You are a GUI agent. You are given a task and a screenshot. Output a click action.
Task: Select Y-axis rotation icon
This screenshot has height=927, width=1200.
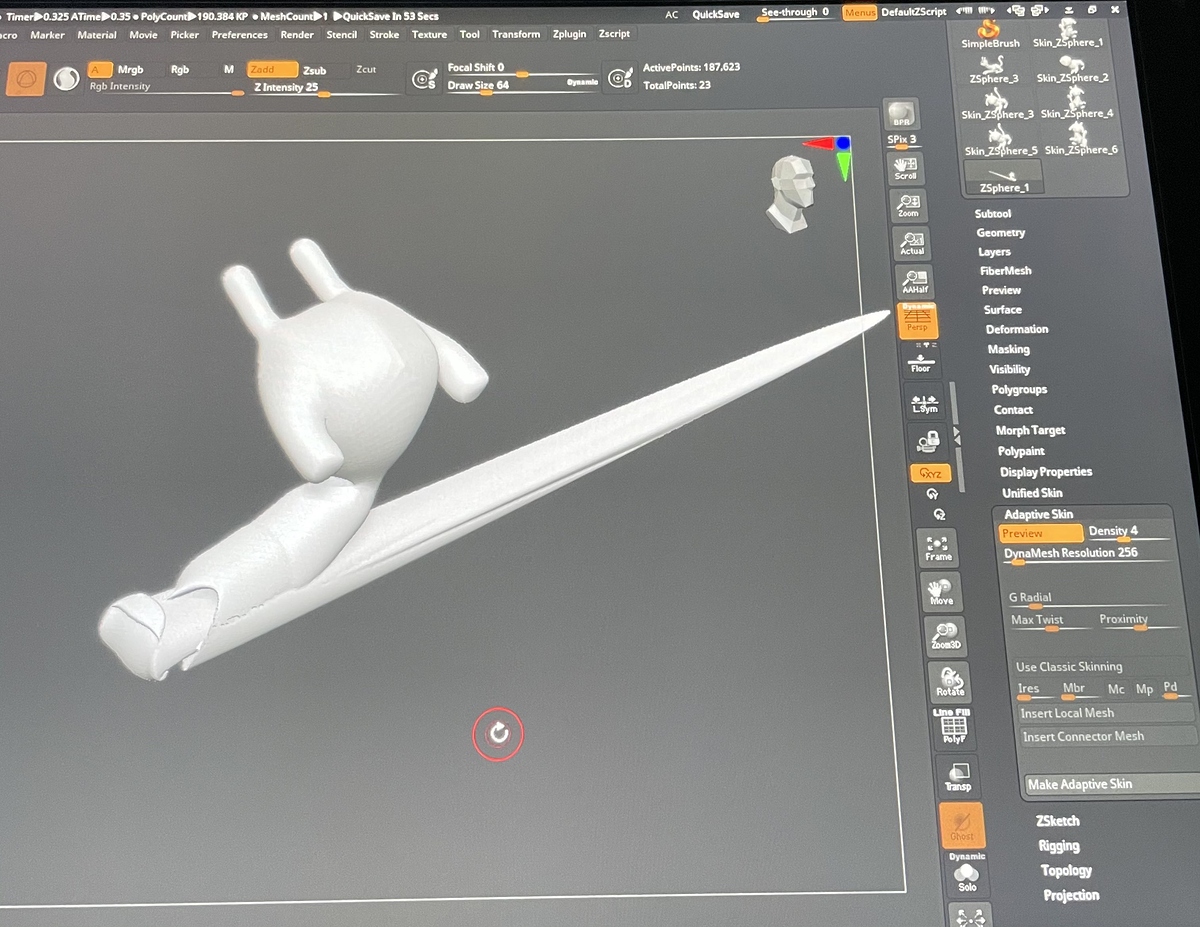pos(934,494)
